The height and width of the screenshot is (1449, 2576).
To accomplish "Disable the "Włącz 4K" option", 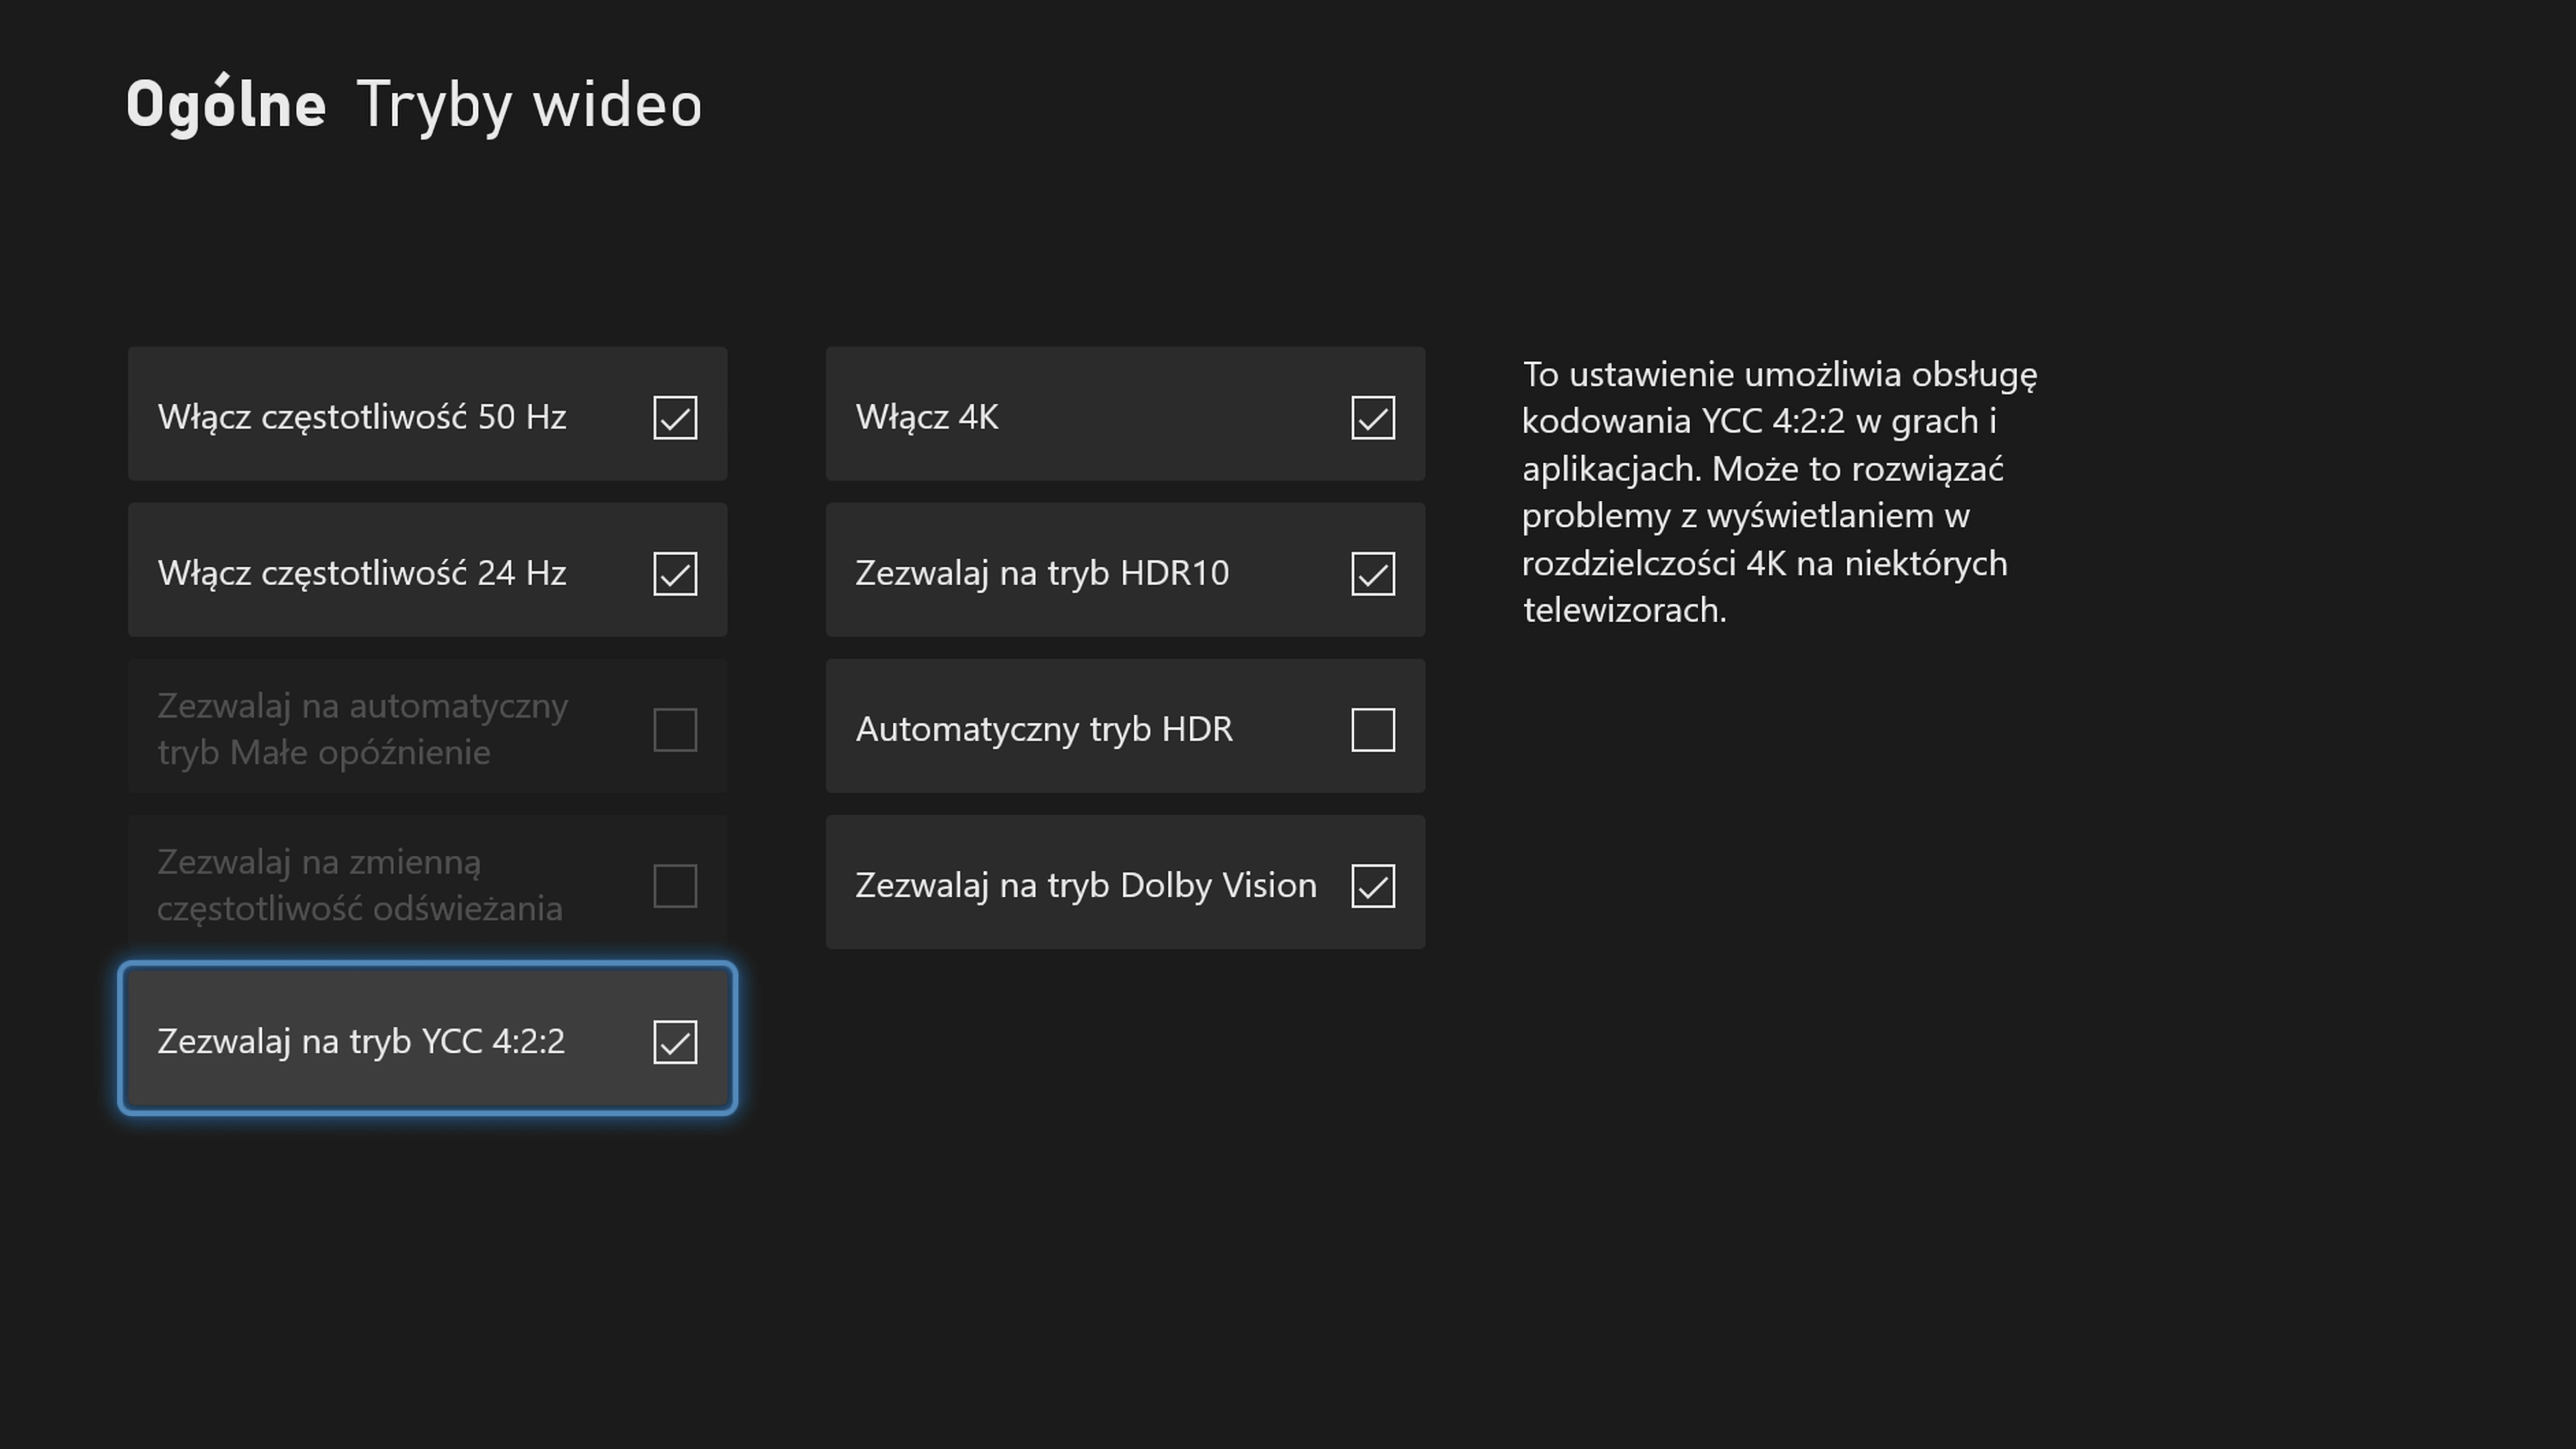I will (x=1372, y=417).
